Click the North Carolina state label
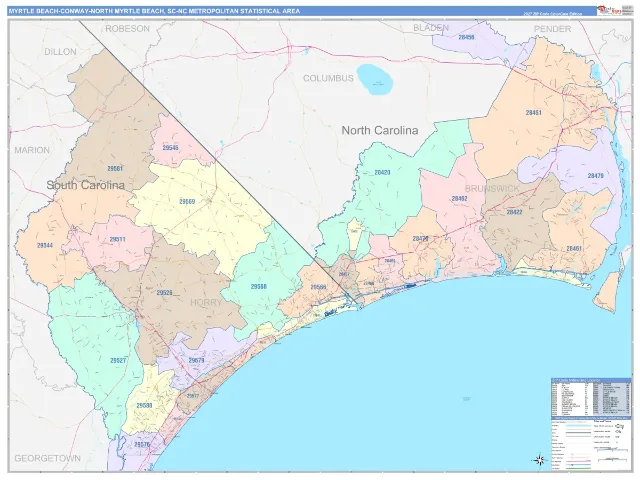 click(x=380, y=130)
